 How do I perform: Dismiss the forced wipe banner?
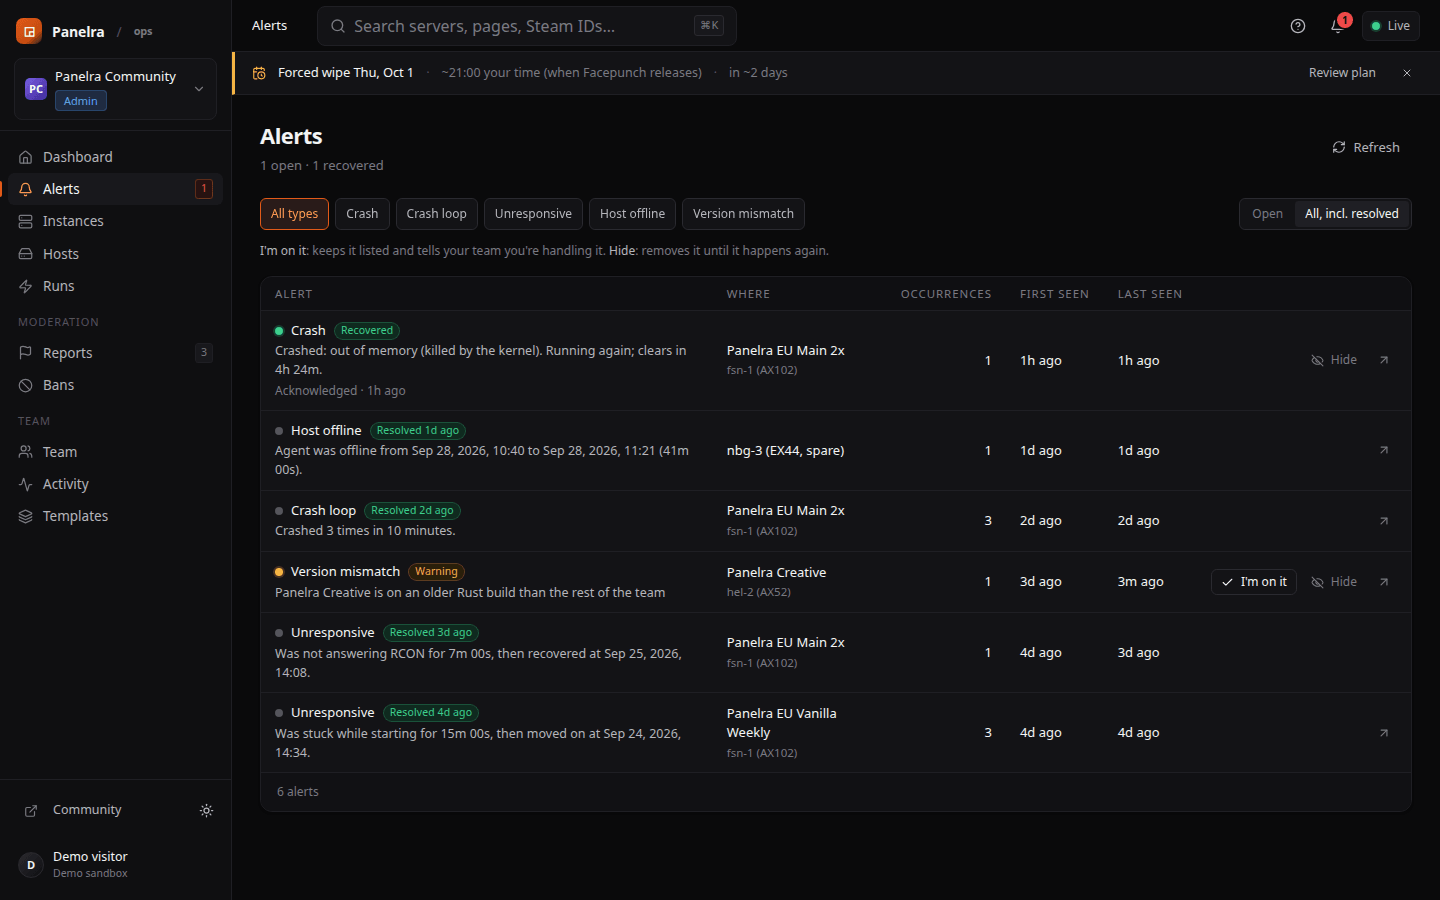[x=1407, y=73]
